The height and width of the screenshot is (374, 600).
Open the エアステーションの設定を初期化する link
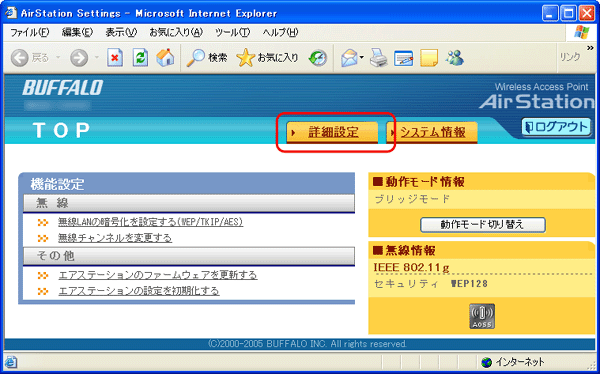(x=139, y=291)
